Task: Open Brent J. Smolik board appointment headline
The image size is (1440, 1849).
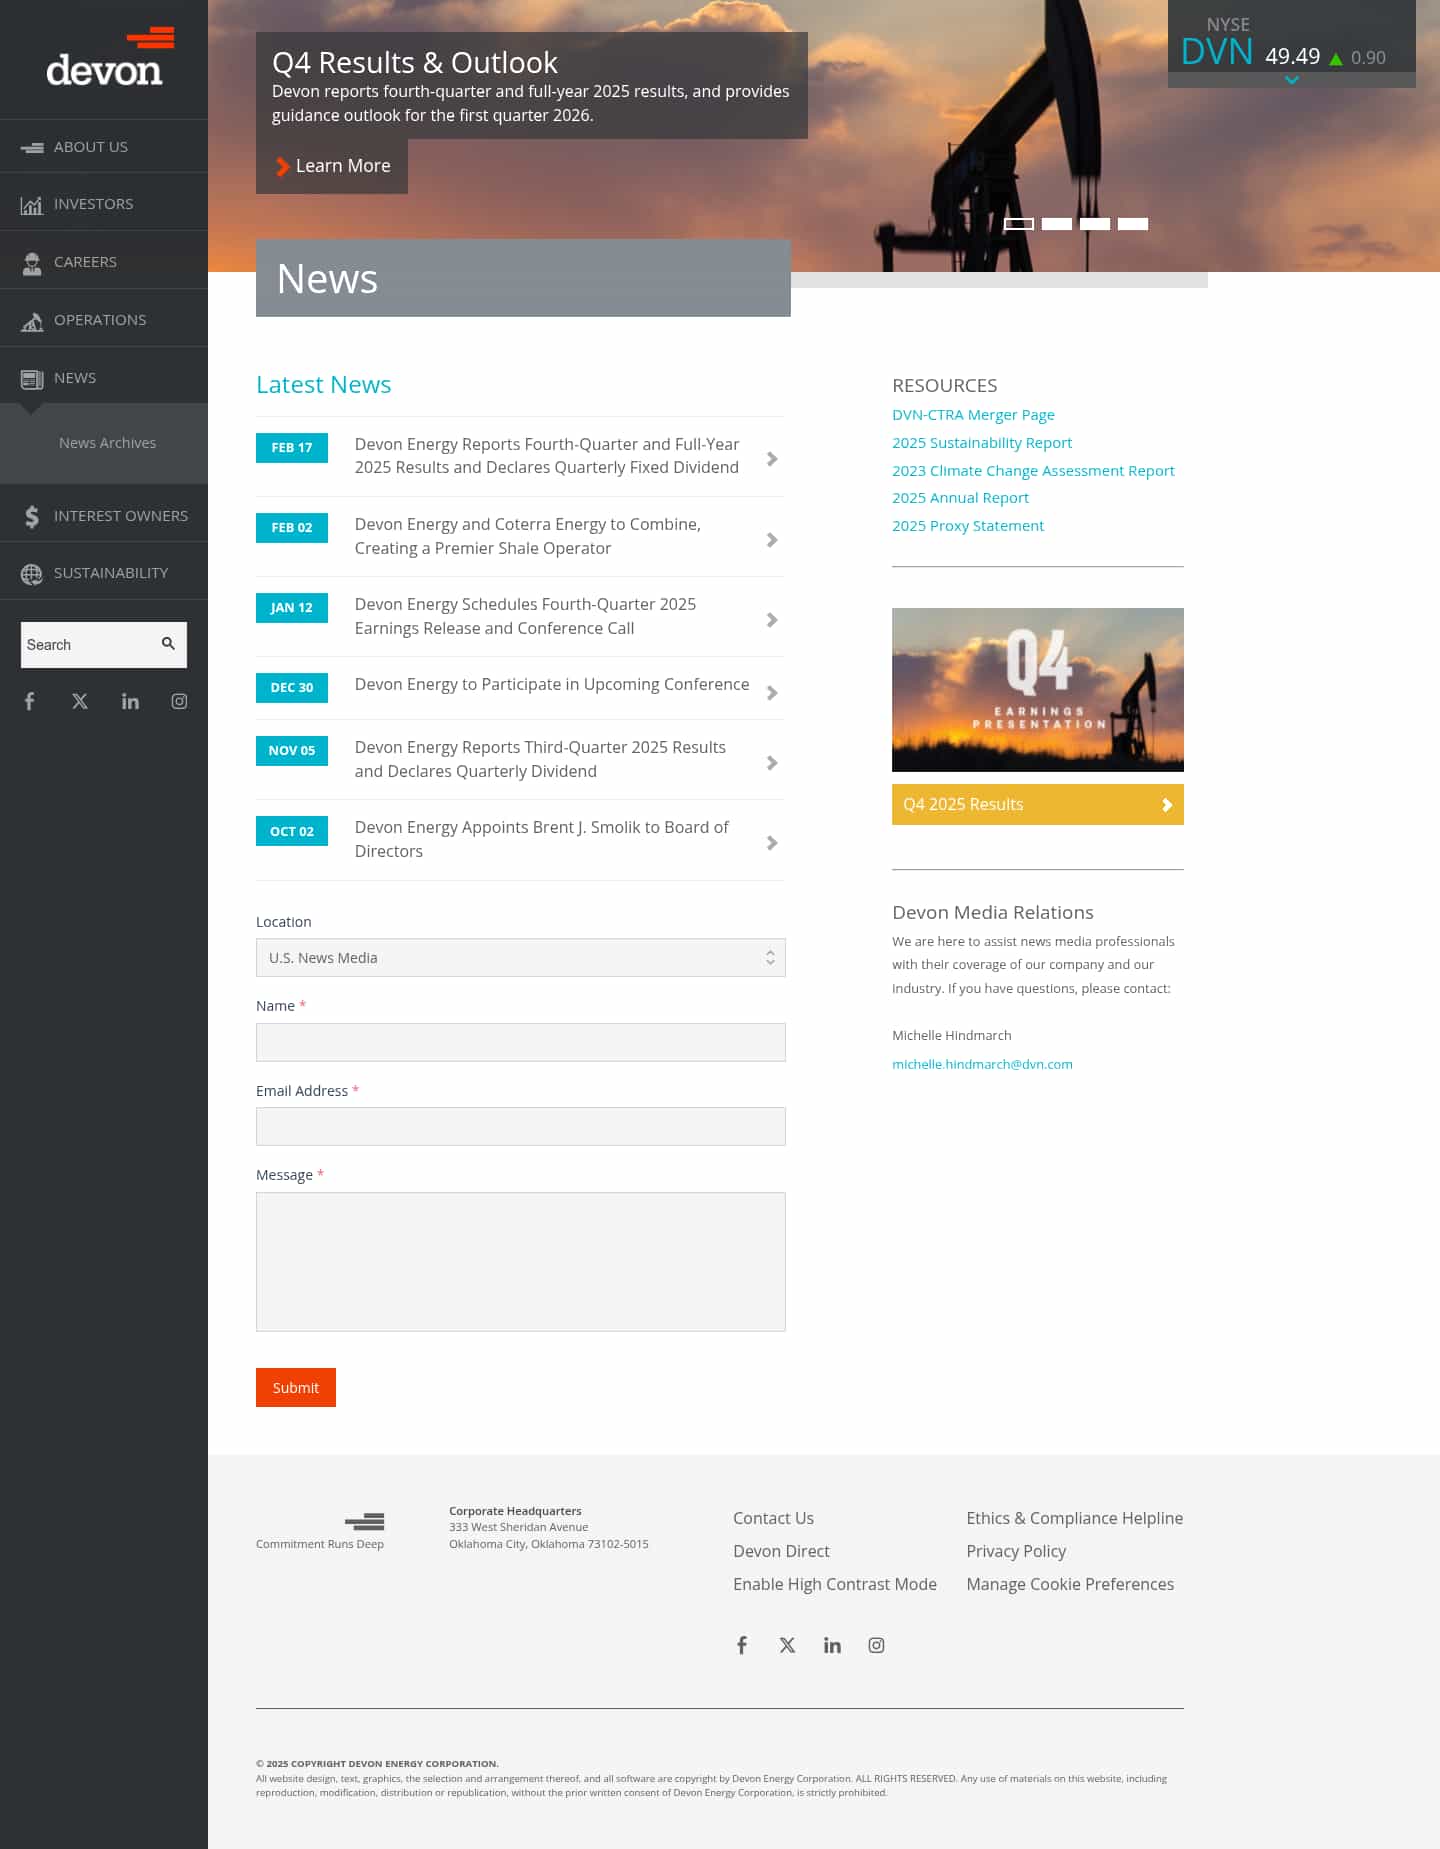Action: [x=542, y=839]
